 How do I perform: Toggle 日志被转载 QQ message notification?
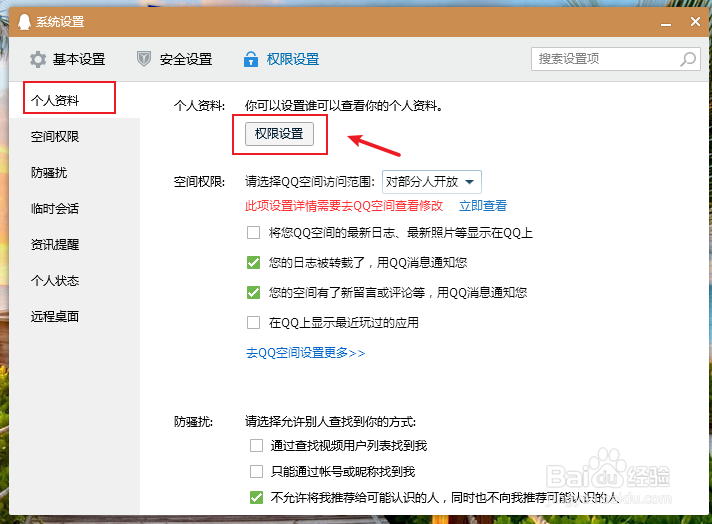click(x=253, y=262)
